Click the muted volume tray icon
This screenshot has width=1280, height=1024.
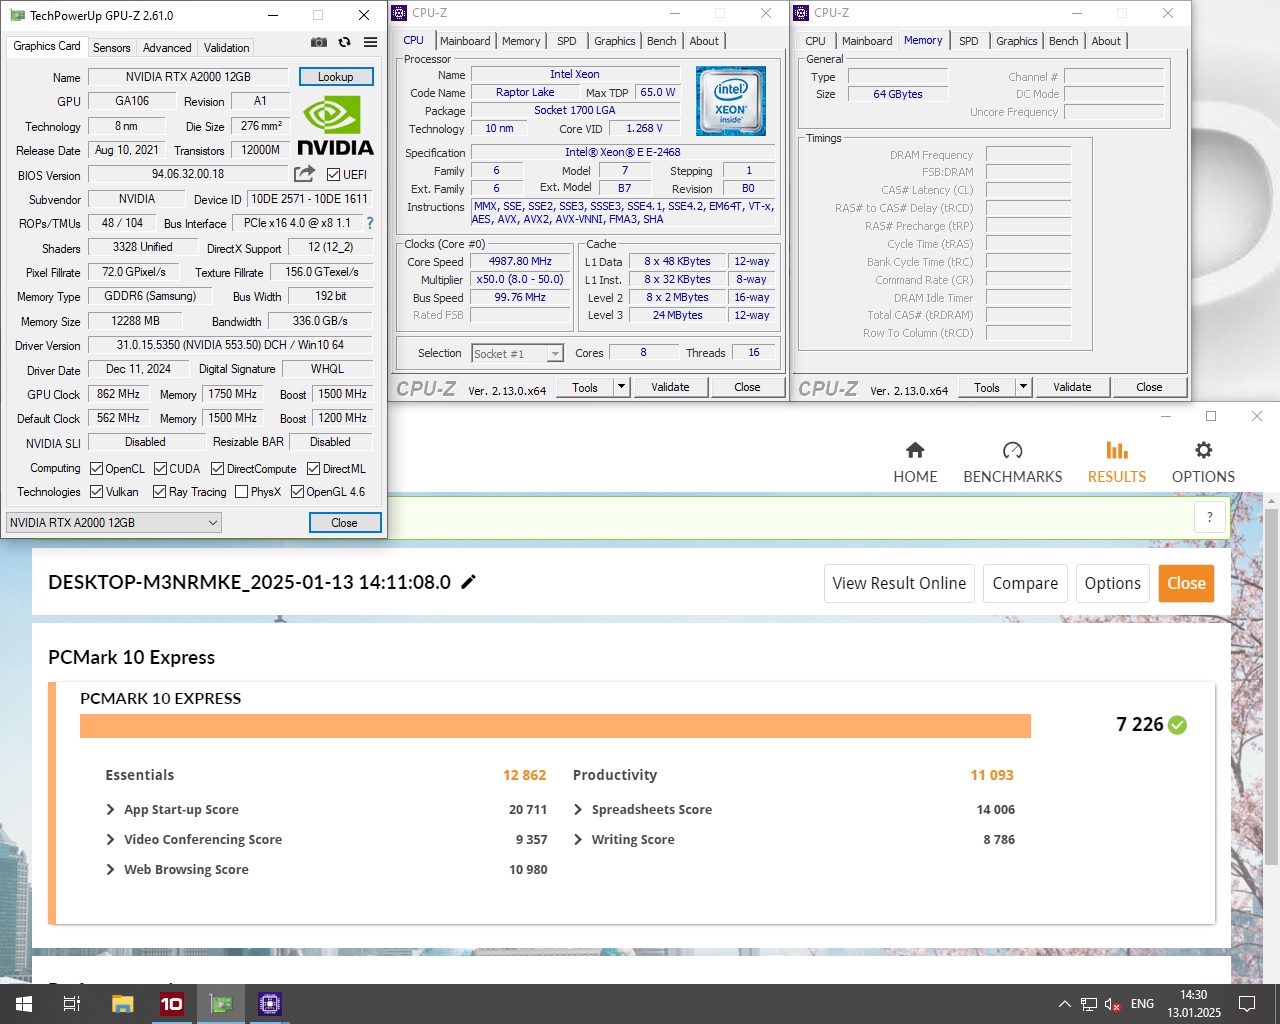tap(1113, 1004)
